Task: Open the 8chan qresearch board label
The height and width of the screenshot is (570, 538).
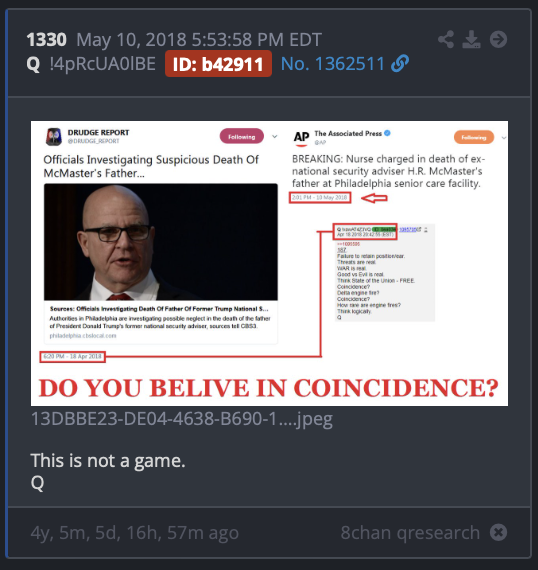Action: 410,533
